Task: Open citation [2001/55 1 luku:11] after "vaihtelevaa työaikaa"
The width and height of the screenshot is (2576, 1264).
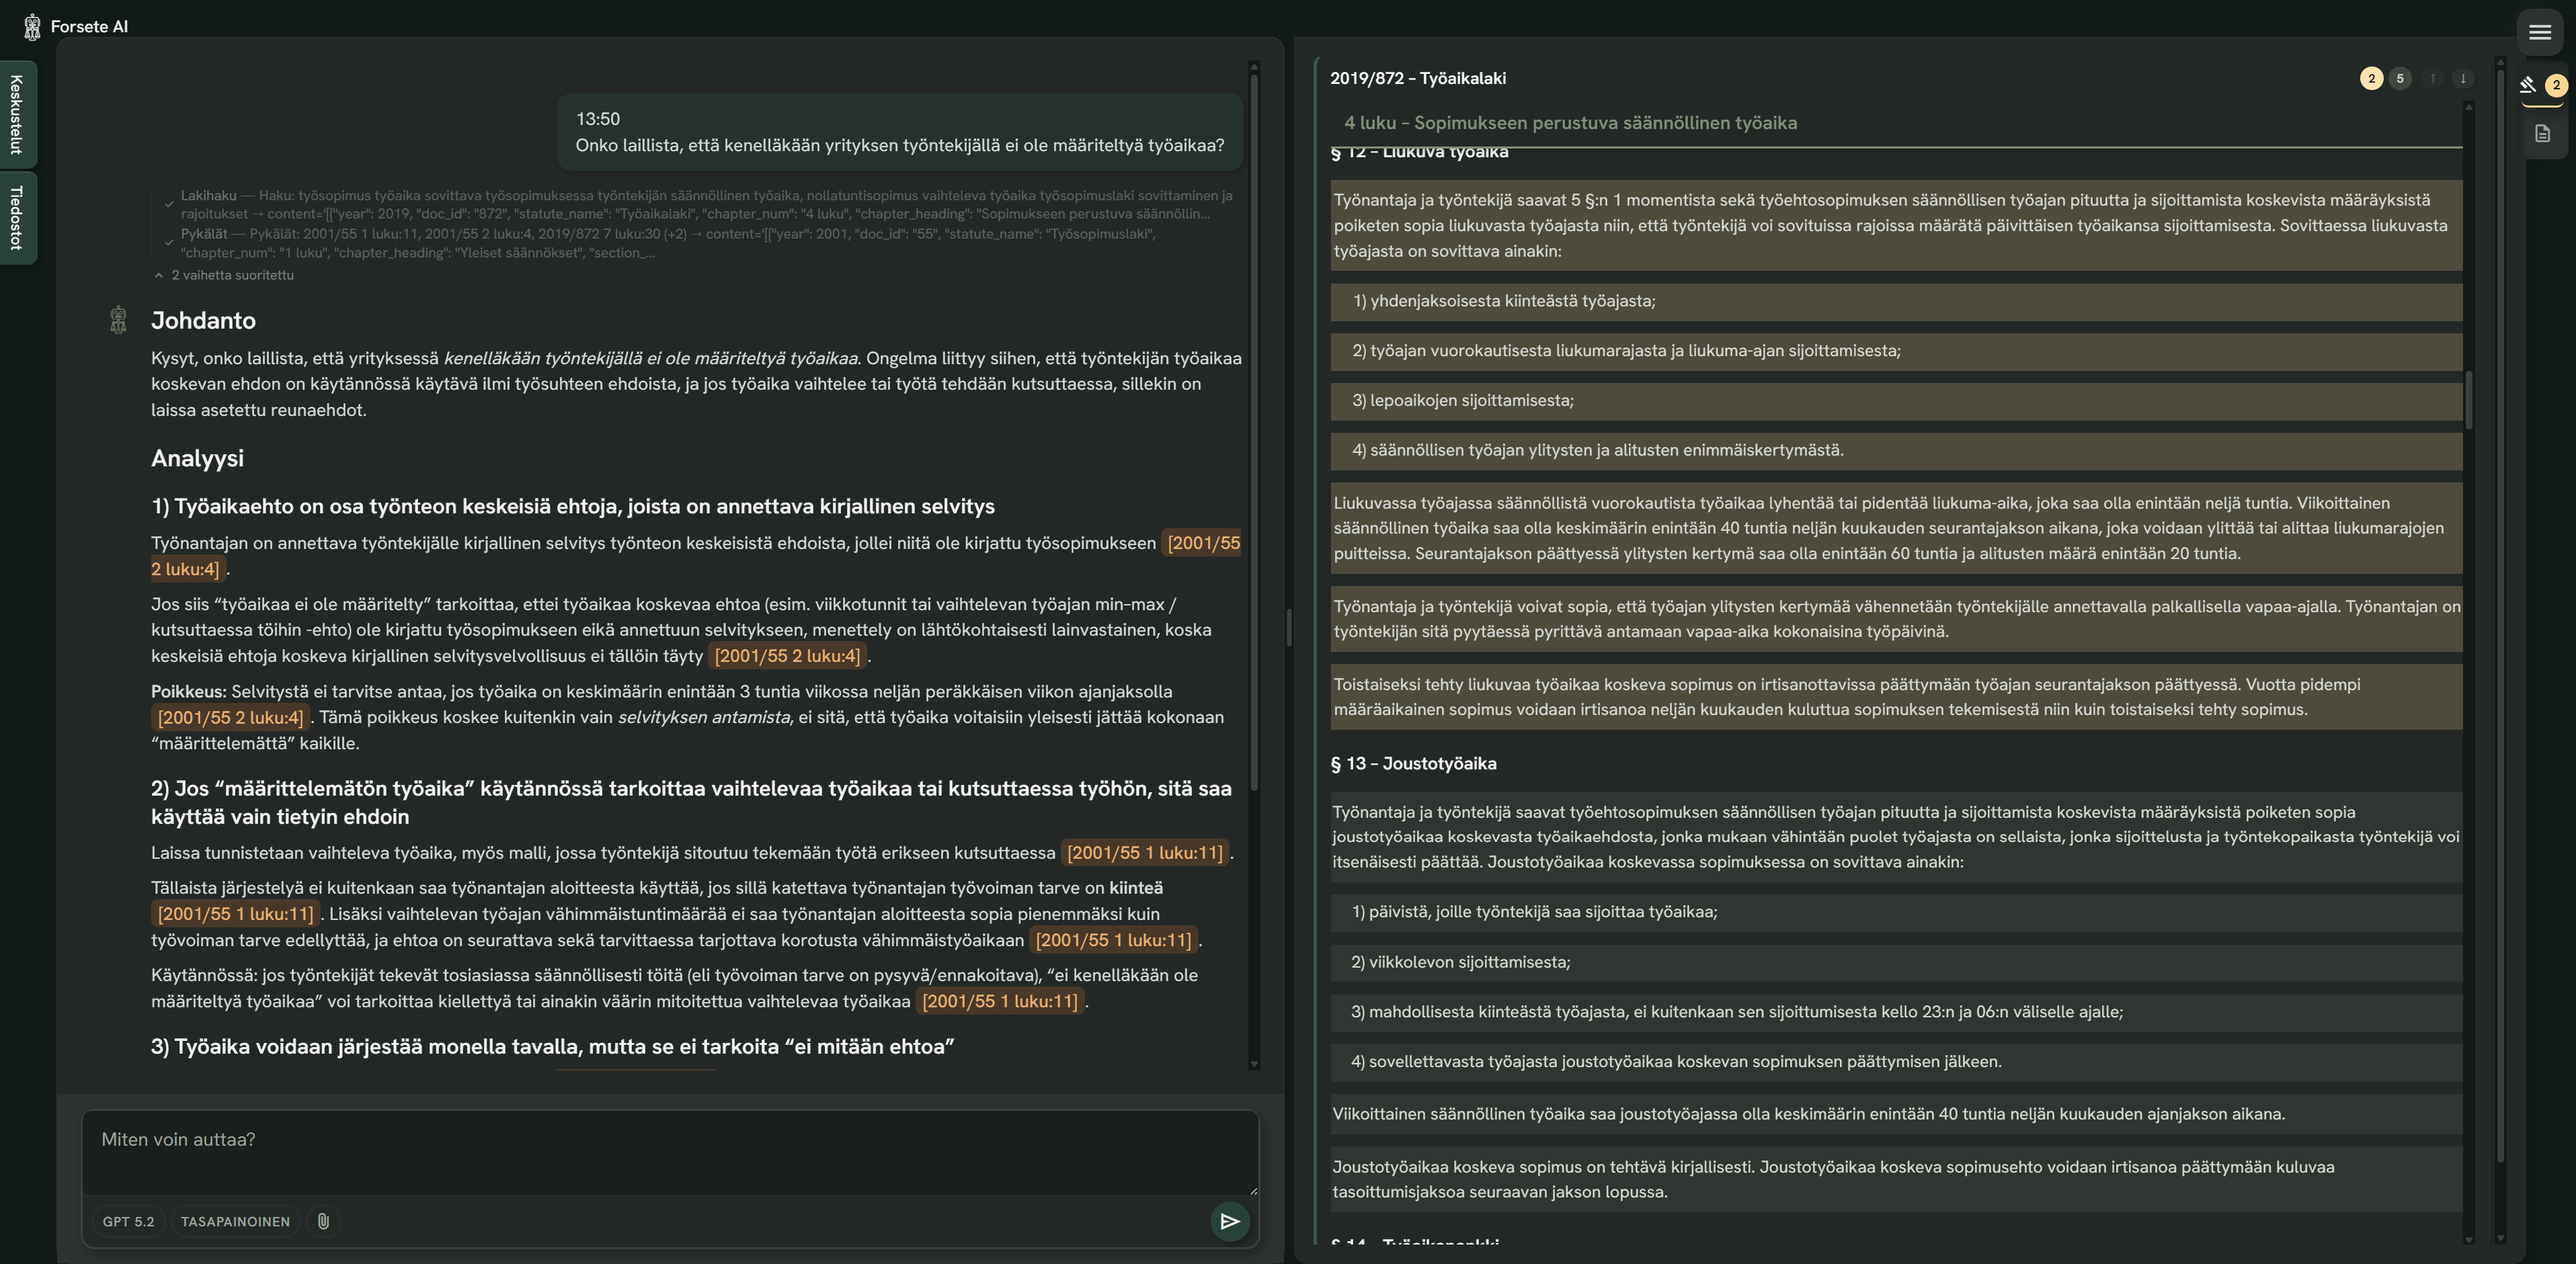Action: 1000,1001
